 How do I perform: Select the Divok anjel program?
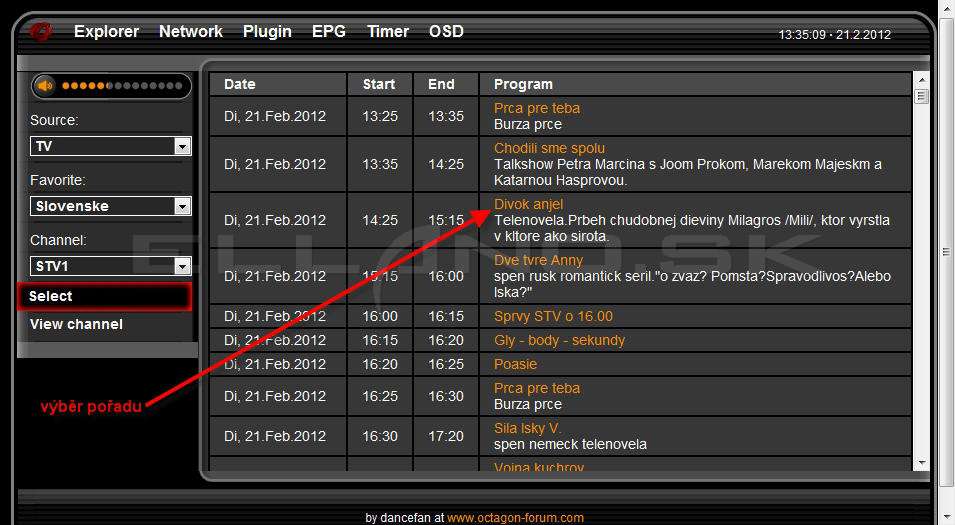tap(529, 205)
